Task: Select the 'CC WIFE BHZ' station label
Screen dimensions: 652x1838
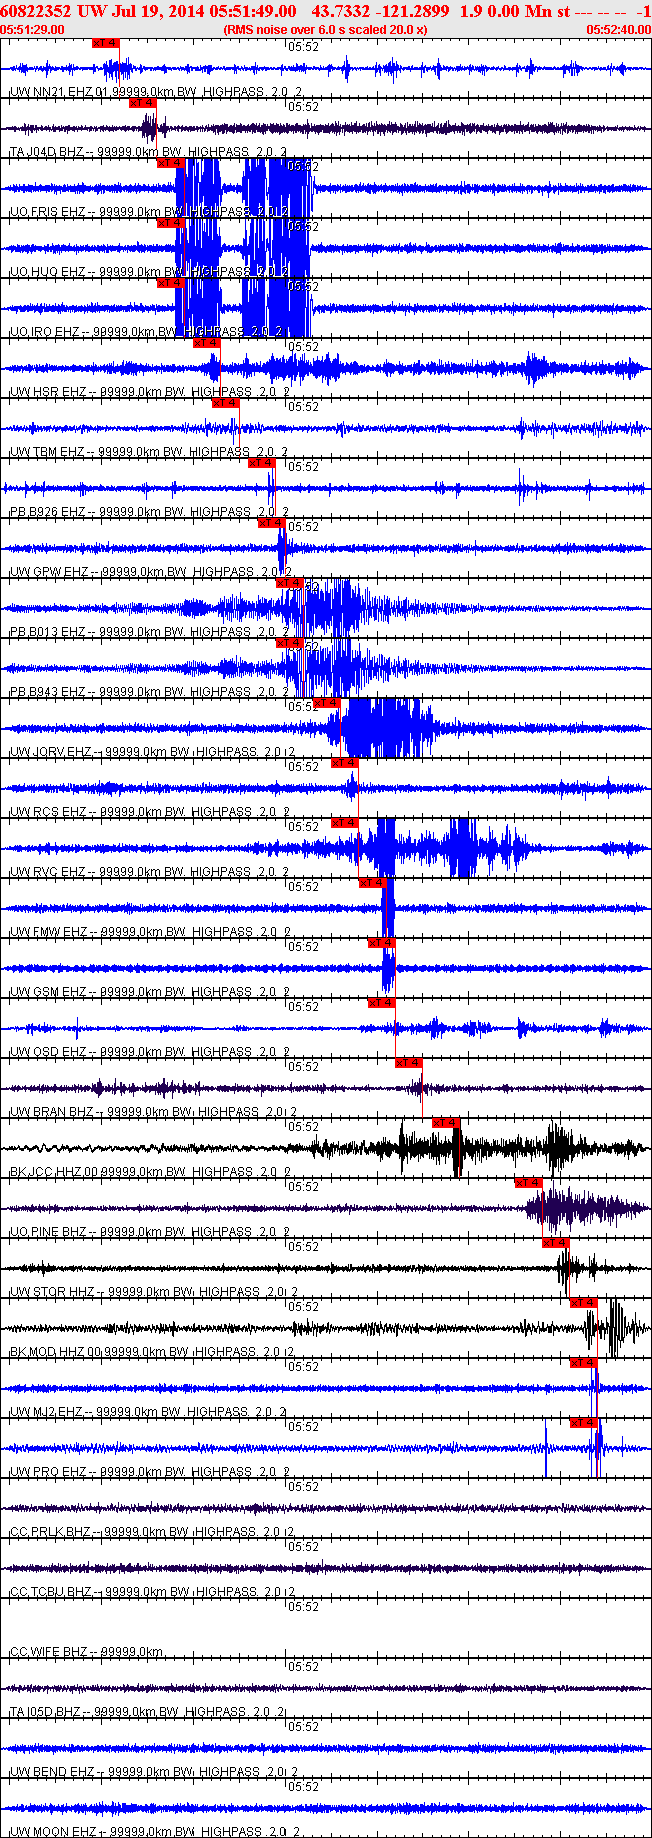Action: click(x=48, y=1652)
